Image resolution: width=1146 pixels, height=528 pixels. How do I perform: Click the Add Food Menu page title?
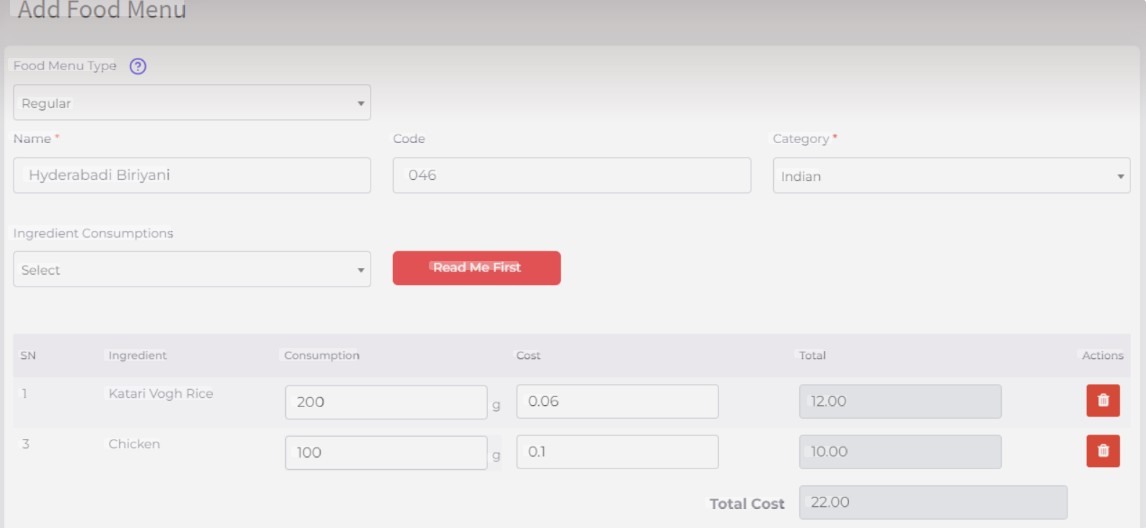[x=102, y=12]
